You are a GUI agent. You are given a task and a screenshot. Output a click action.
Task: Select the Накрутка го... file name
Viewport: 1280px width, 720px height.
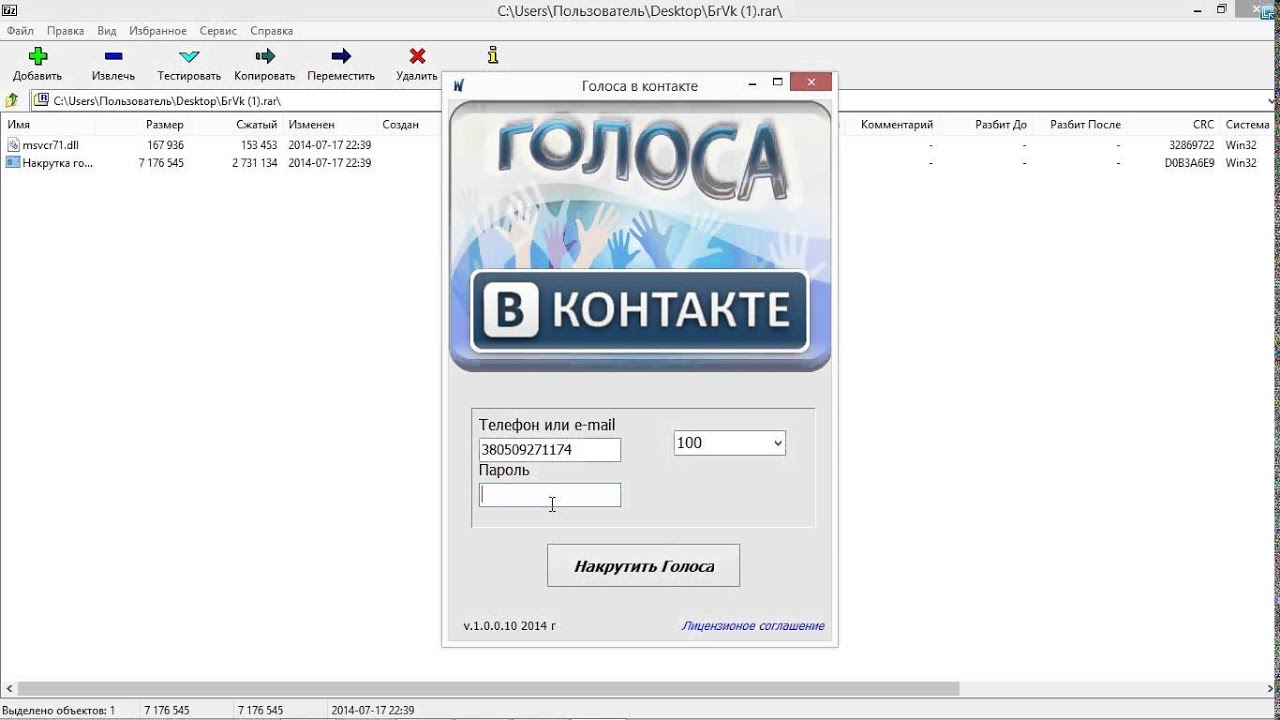pos(58,162)
